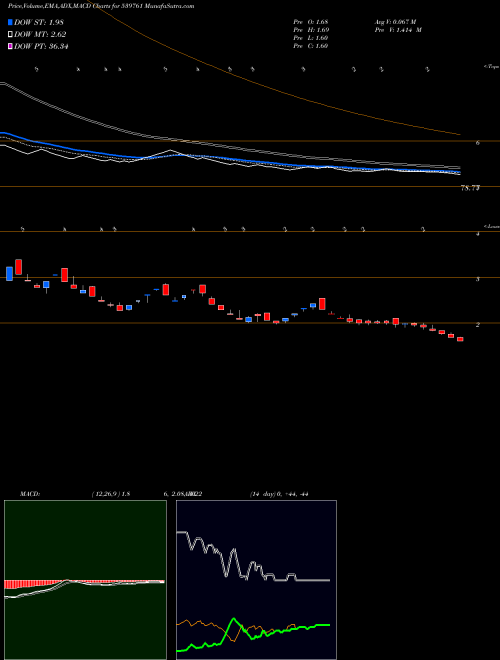
Task: Click the '(12,26,9) 1.8' MACD parameters text
Action: pos(111,494)
